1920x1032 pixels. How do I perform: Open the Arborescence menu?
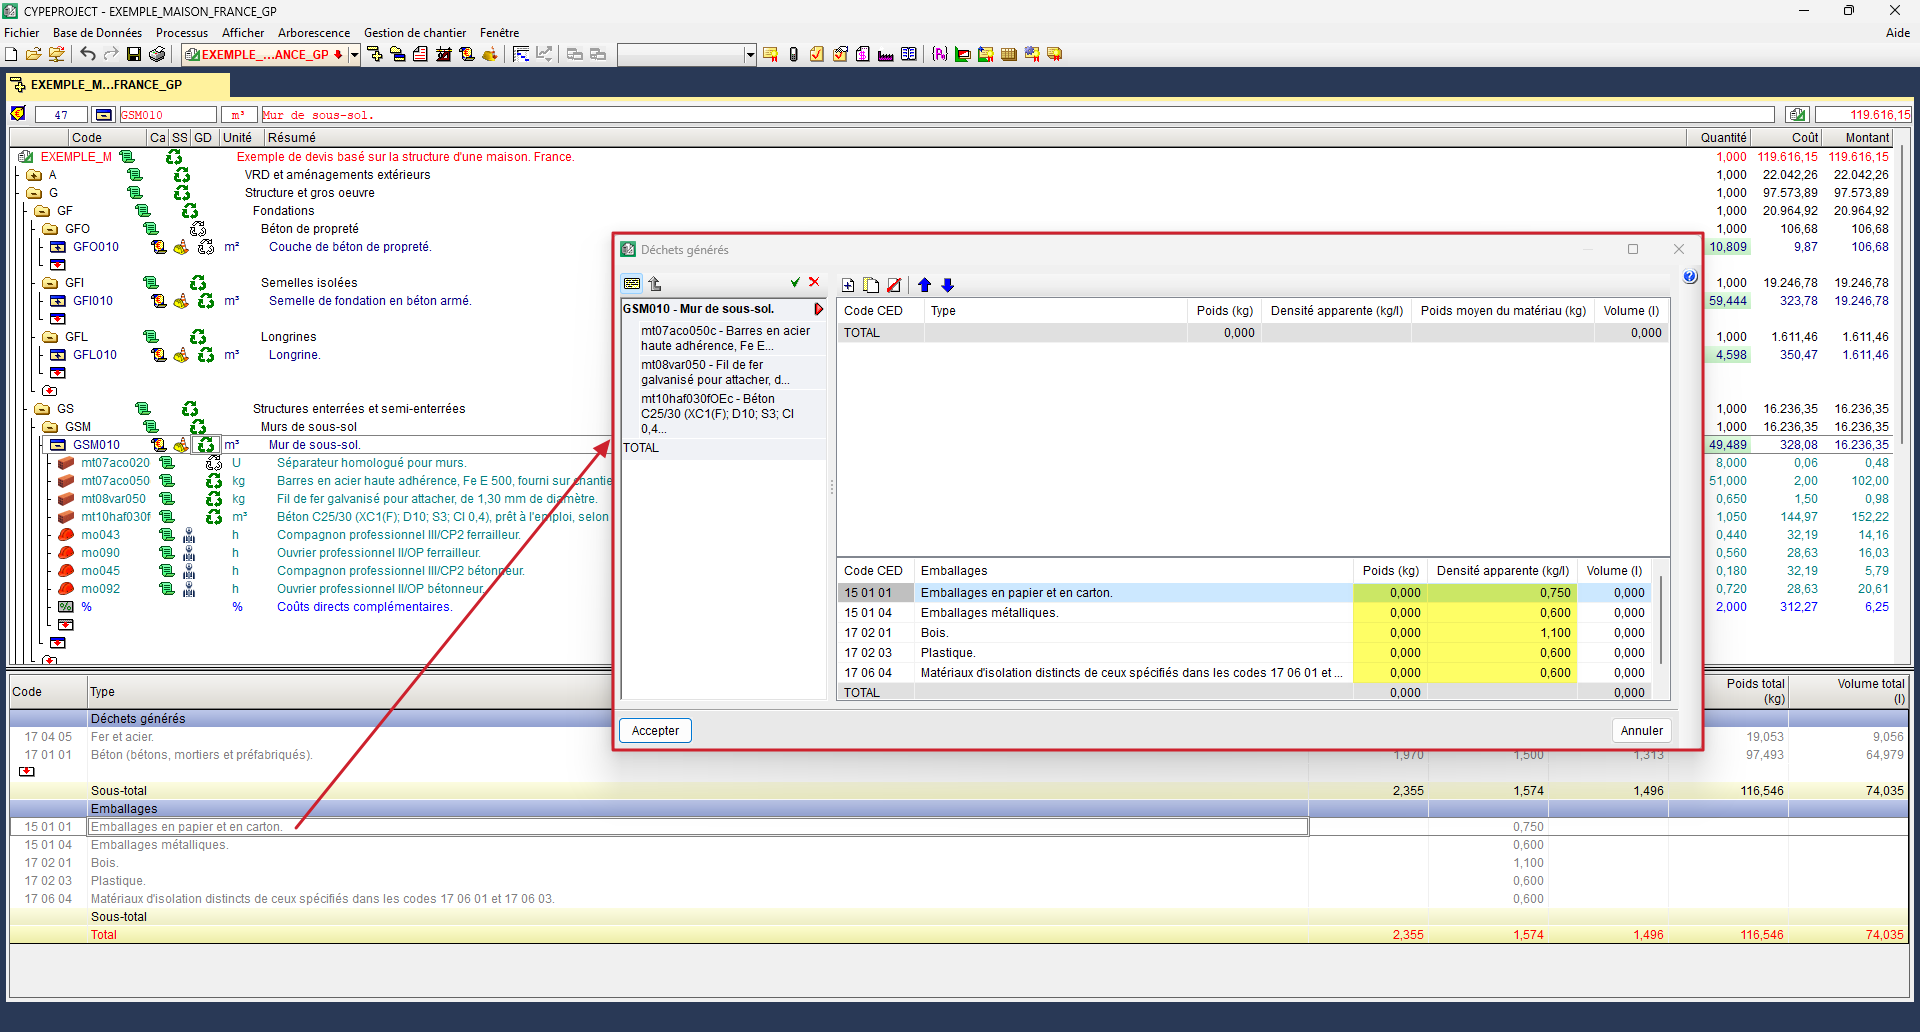click(x=313, y=33)
